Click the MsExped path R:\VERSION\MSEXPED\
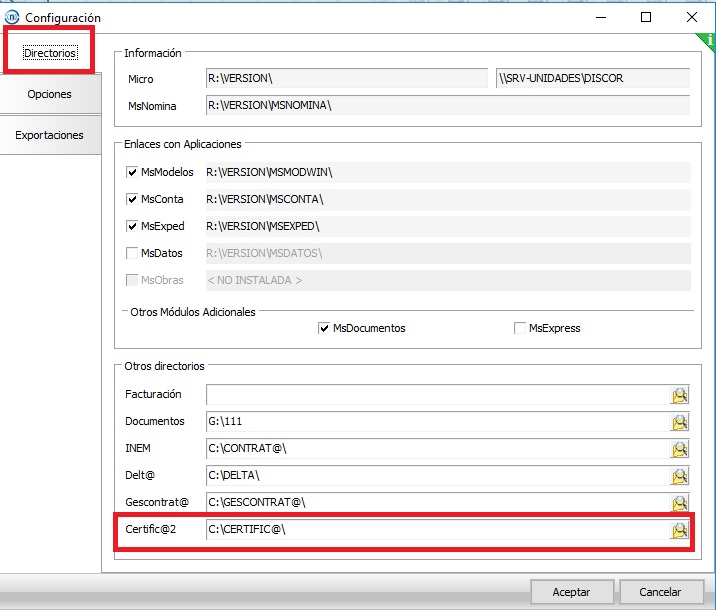This screenshot has width=716, height=610. pyautogui.click(x=448, y=226)
